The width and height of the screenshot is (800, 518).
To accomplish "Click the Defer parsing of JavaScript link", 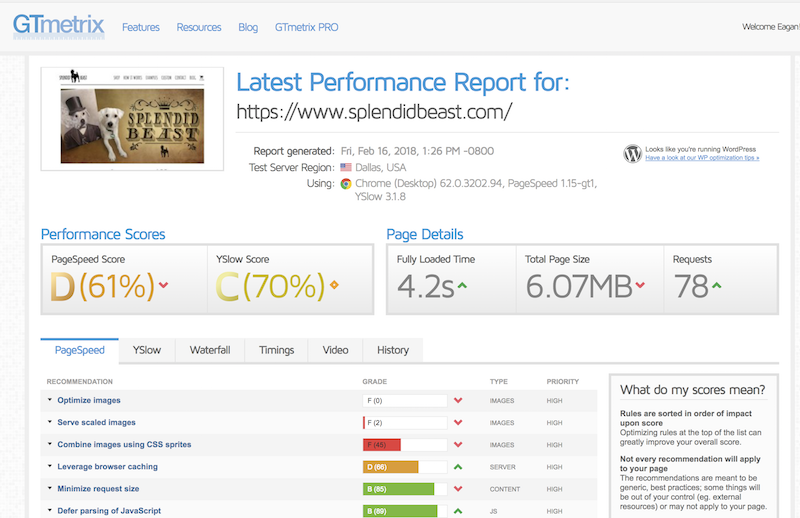I will point(109,511).
